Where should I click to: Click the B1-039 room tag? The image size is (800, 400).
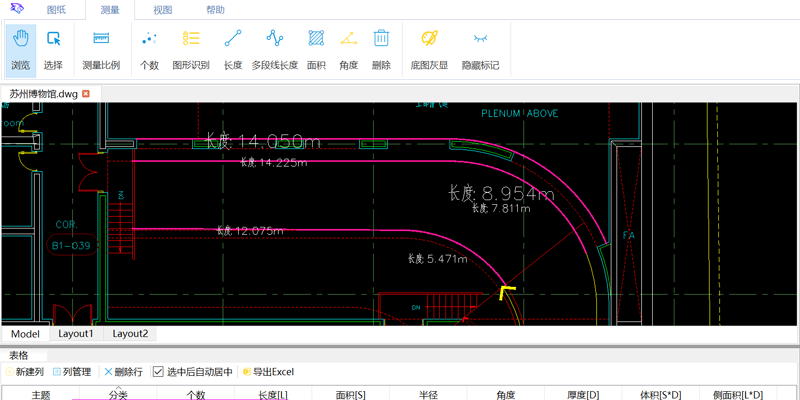click(x=71, y=246)
